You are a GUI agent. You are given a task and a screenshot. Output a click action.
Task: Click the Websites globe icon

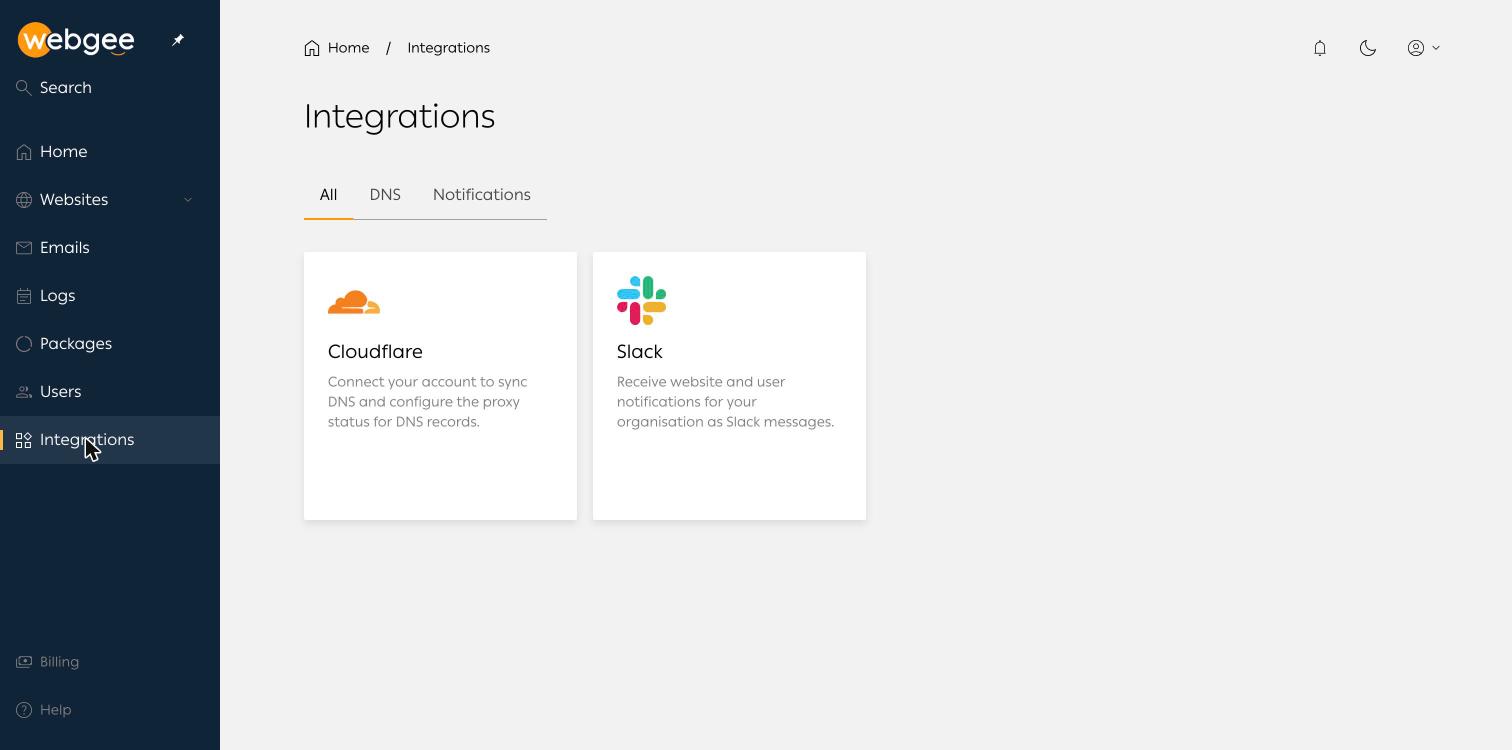(24, 200)
